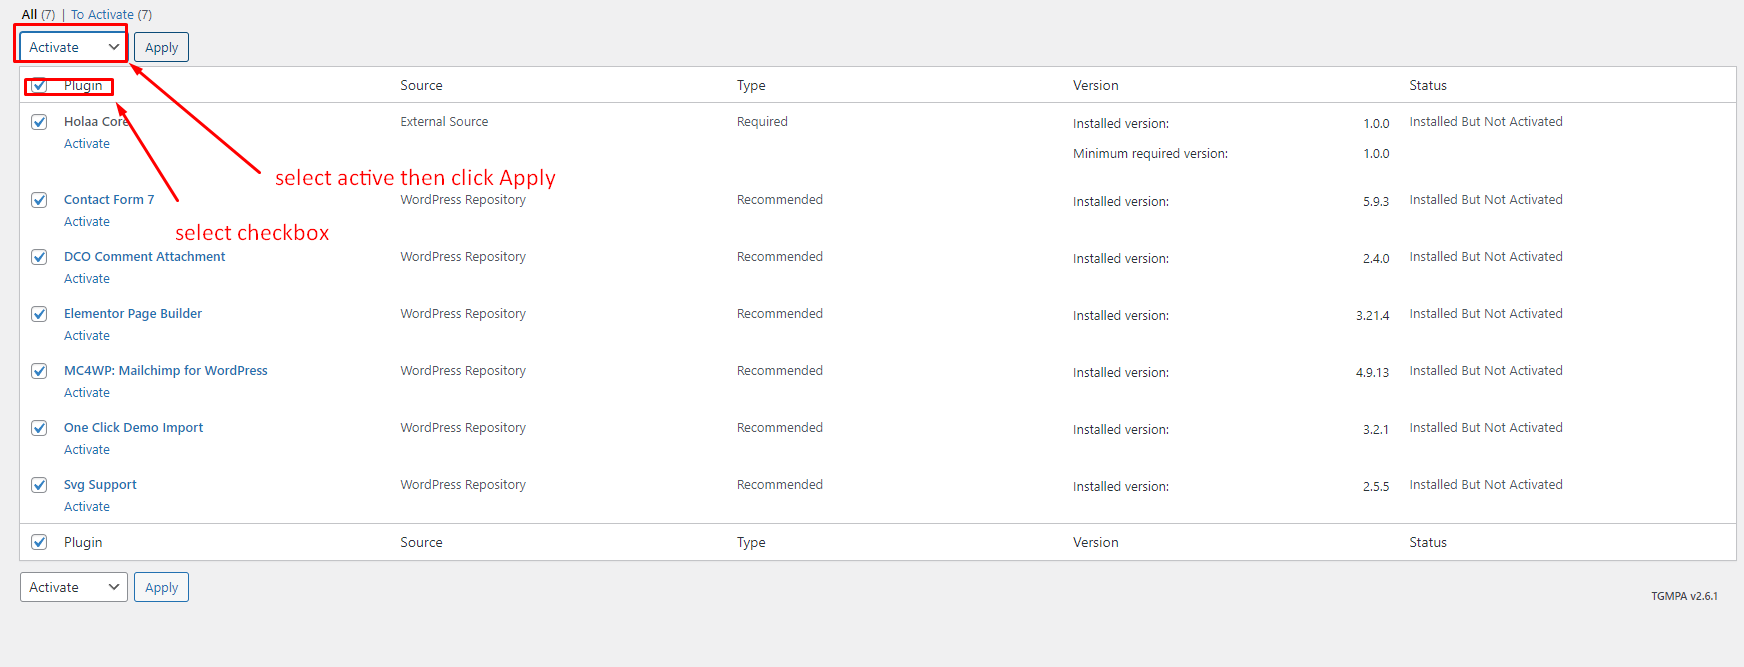This screenshot has width=1744, height=667.
Task: Toggle the select-all checkbox in the table footer
Action: 39,542
